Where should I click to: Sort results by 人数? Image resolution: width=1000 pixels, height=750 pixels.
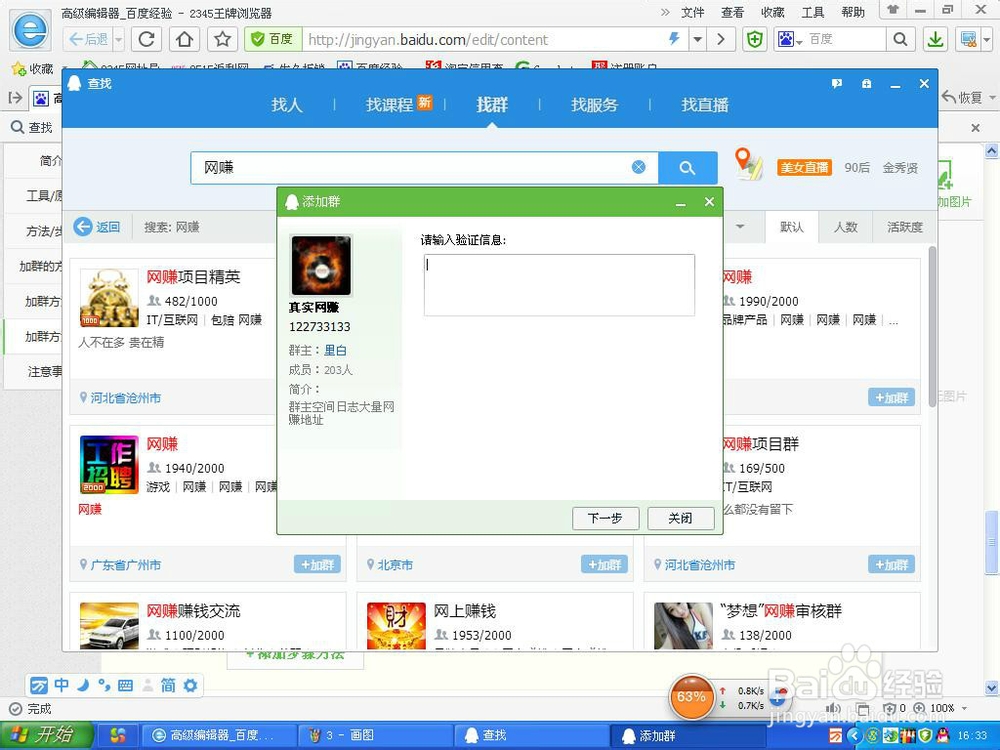pyautogui.click(x=846, y=227)
